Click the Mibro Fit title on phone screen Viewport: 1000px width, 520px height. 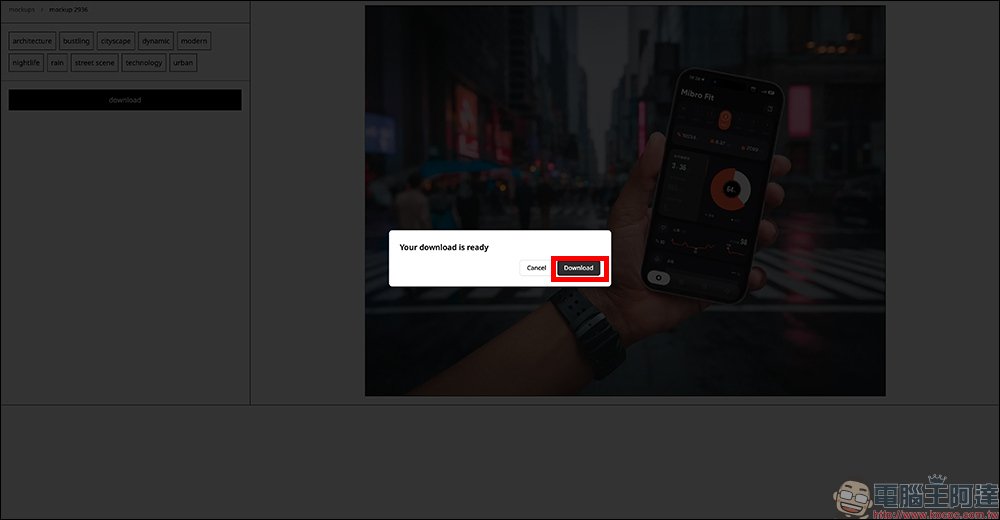point(698,93)
